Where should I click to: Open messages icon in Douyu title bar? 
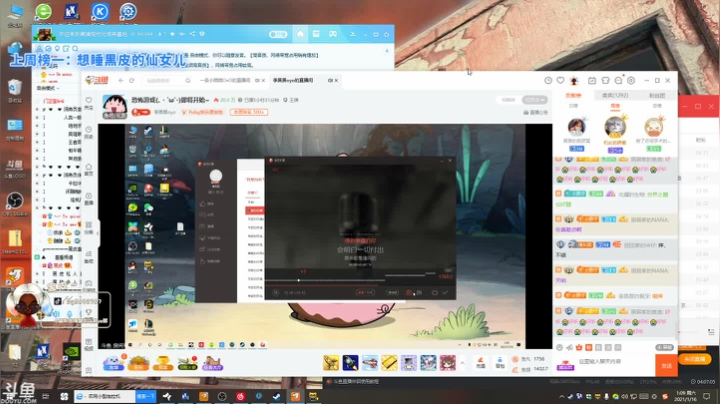pos(618,80)
